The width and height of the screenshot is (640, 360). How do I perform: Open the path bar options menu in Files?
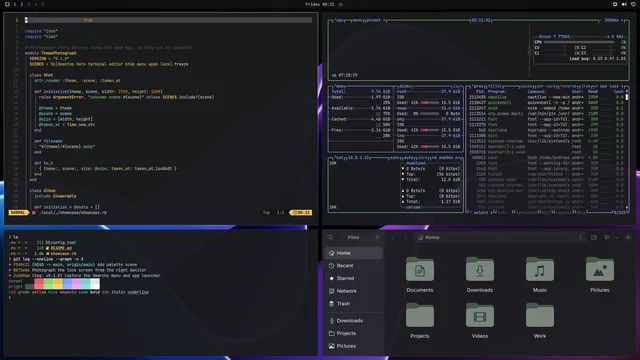click(x=580, y=237)
